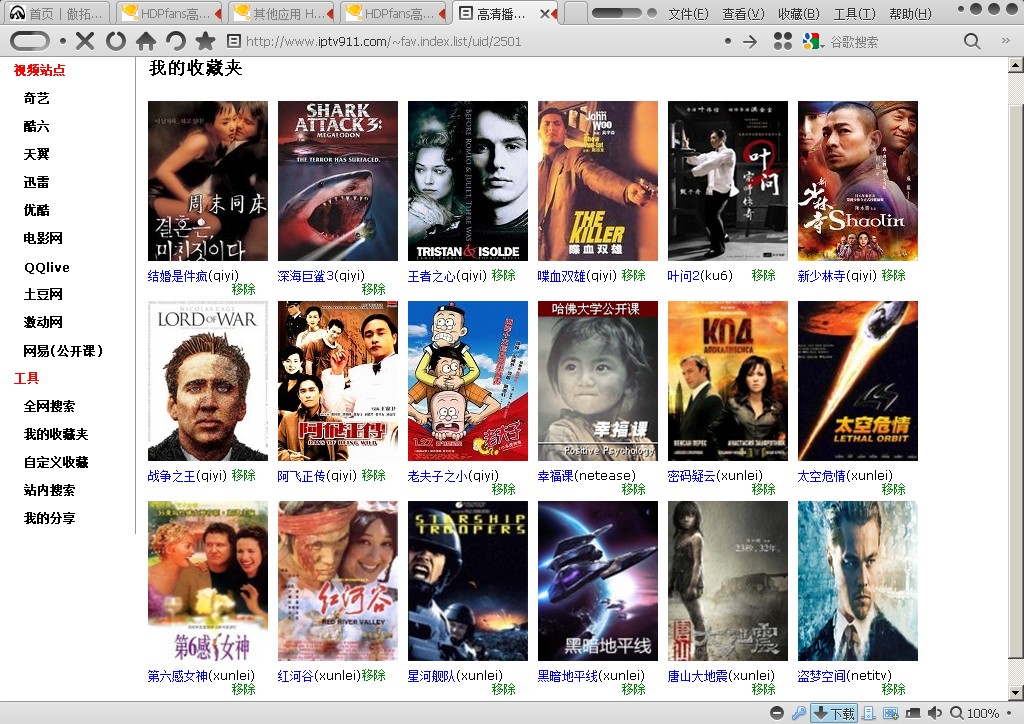Select 我的收藏夹 in the sidebar tools
This screenshot has height=724, width=1024.
56,435
